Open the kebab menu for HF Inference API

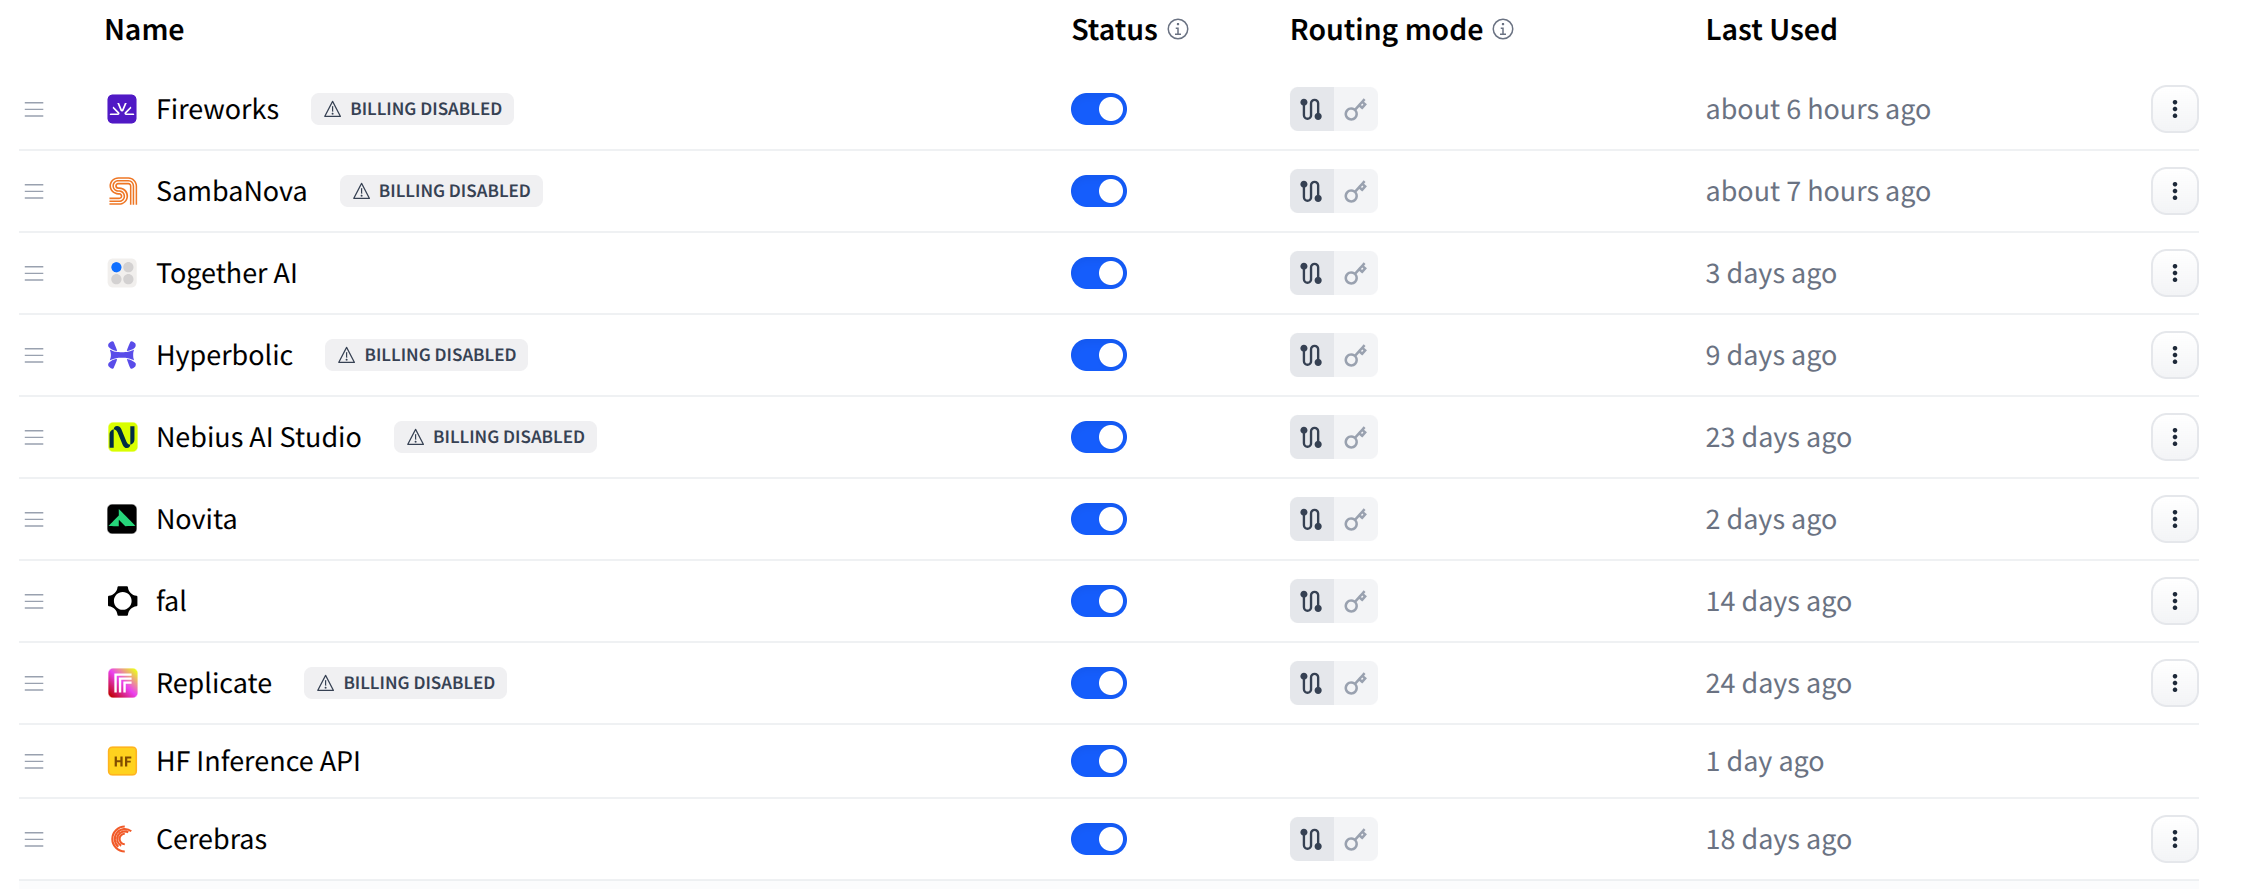2174,761
